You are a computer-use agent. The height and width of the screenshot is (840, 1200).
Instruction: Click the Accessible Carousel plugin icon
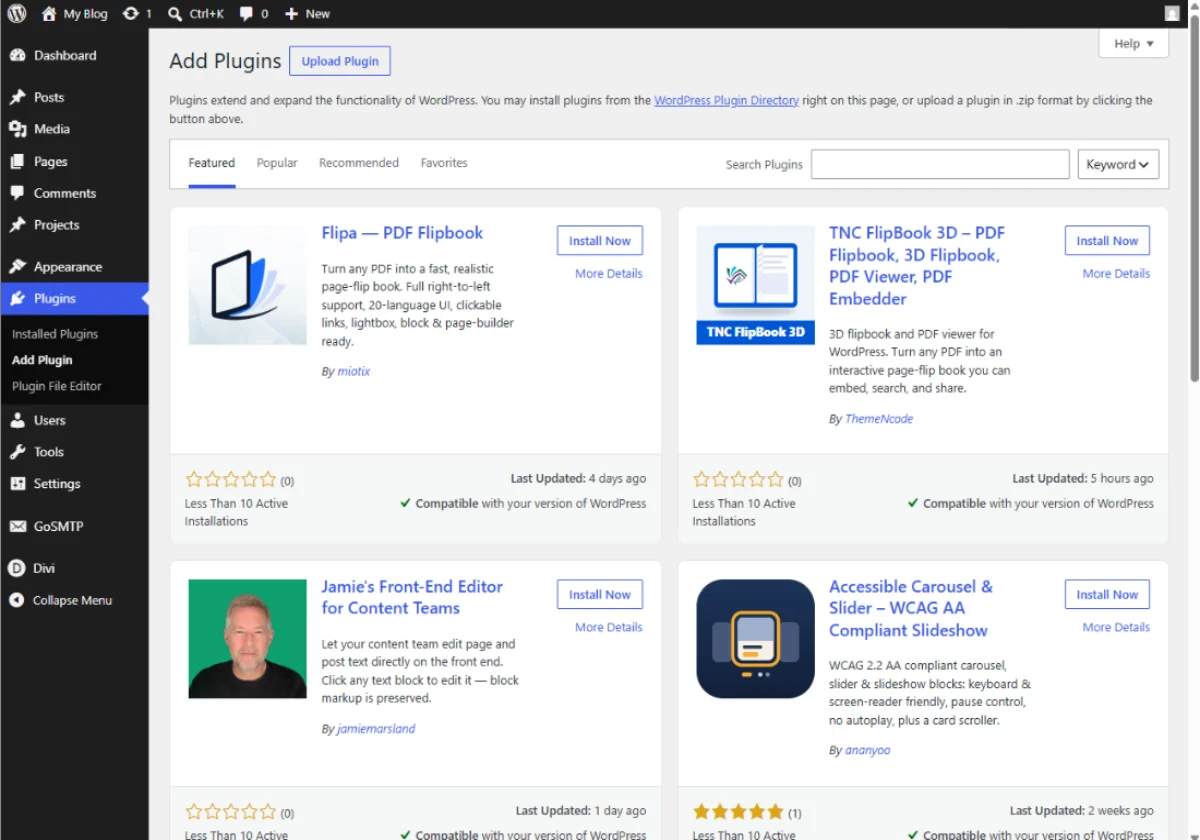tap(756, 639)
